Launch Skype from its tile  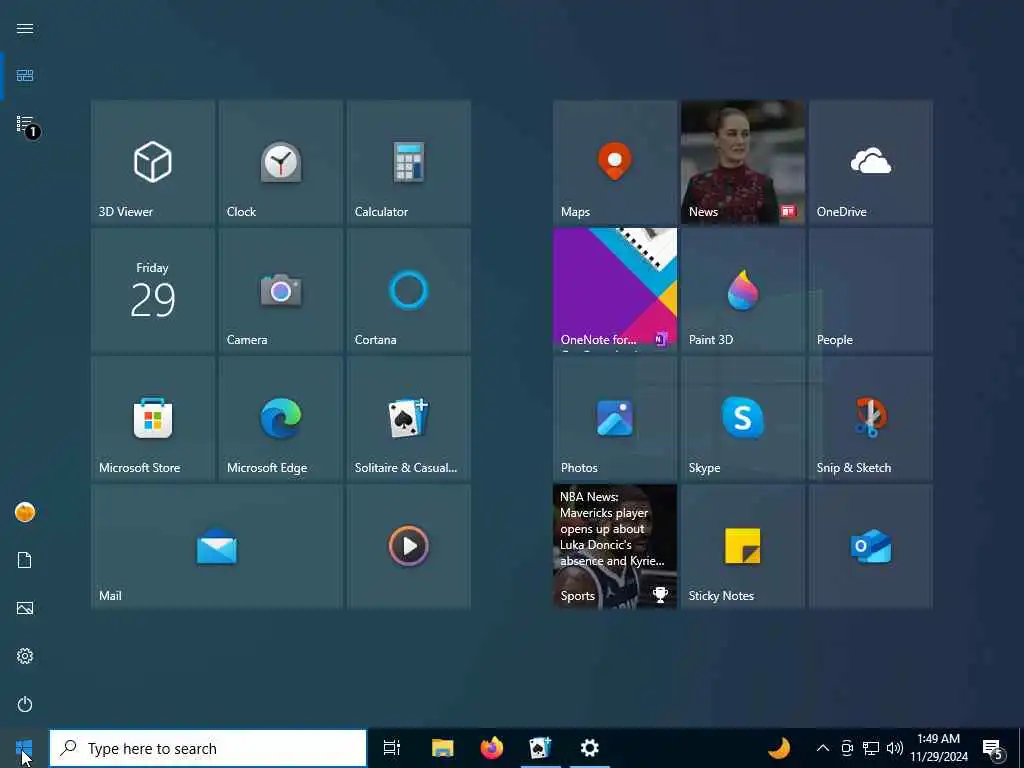click(743, 418)
